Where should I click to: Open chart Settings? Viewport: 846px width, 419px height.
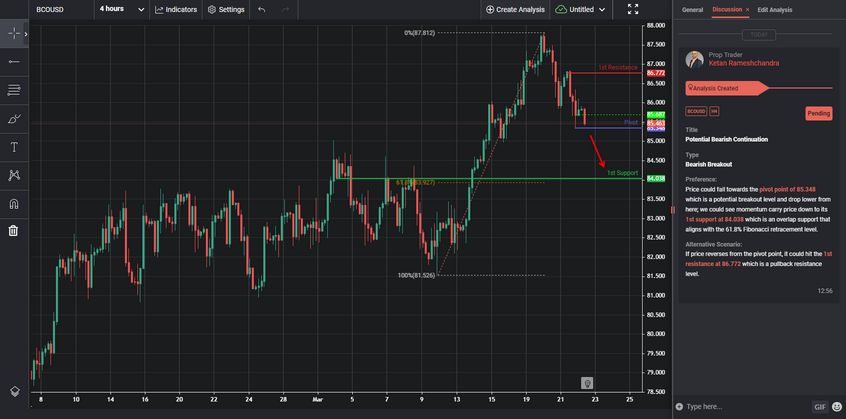pyautogui.click(x=226, y=10)
